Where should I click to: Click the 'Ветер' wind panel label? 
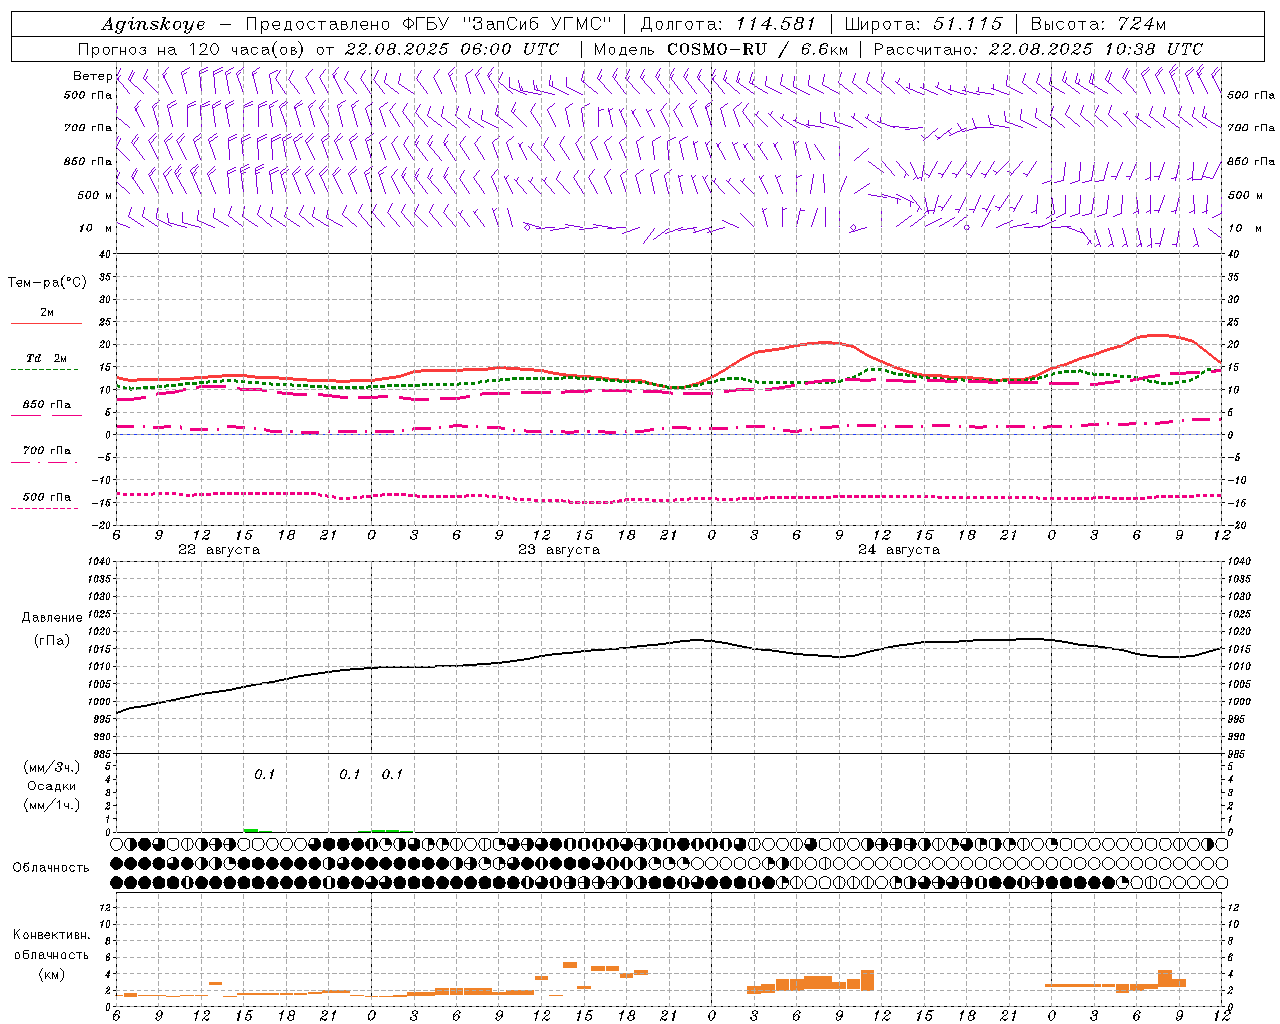[92, 76]
